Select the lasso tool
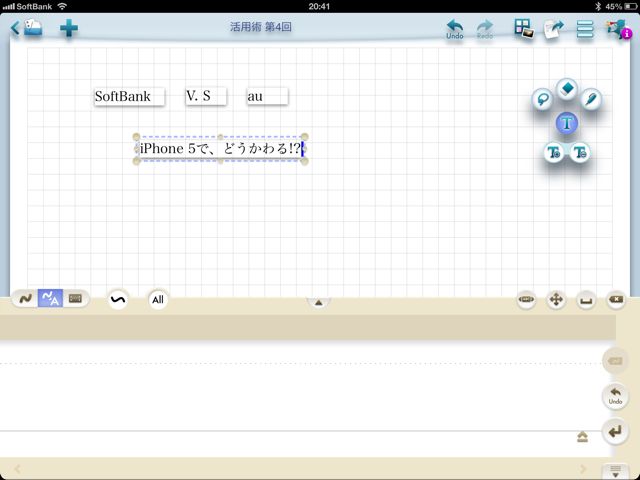Image resolution: width=640 pixels, height=480 pixels. coord(542,99)
